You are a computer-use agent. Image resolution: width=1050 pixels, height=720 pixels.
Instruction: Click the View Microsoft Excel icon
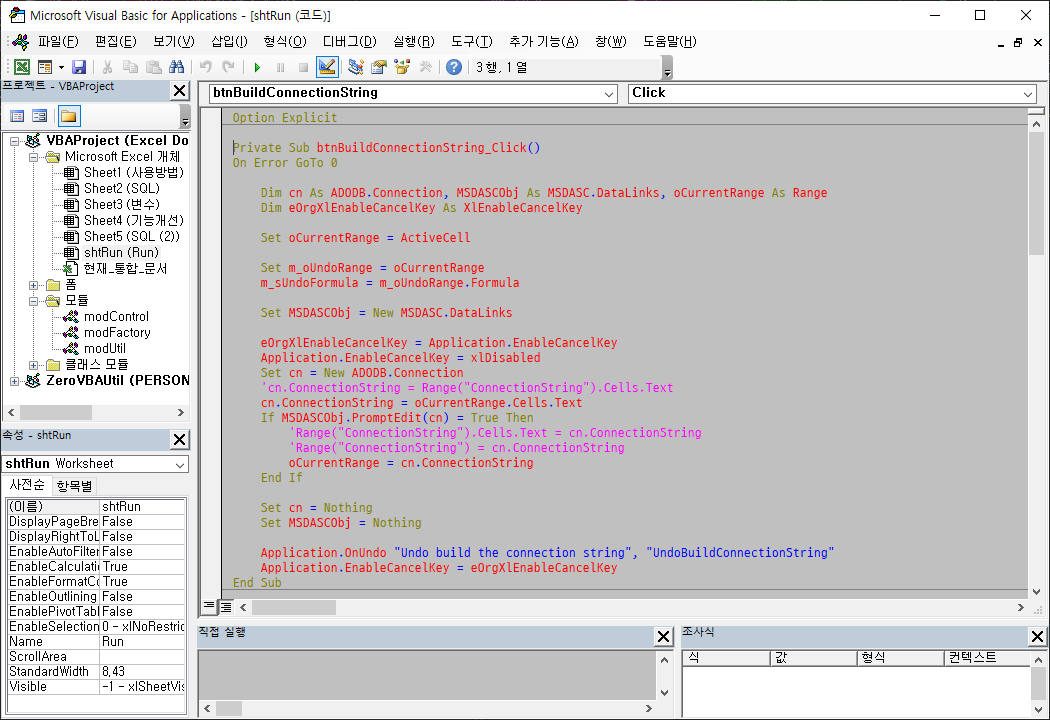tap(22, 67)
